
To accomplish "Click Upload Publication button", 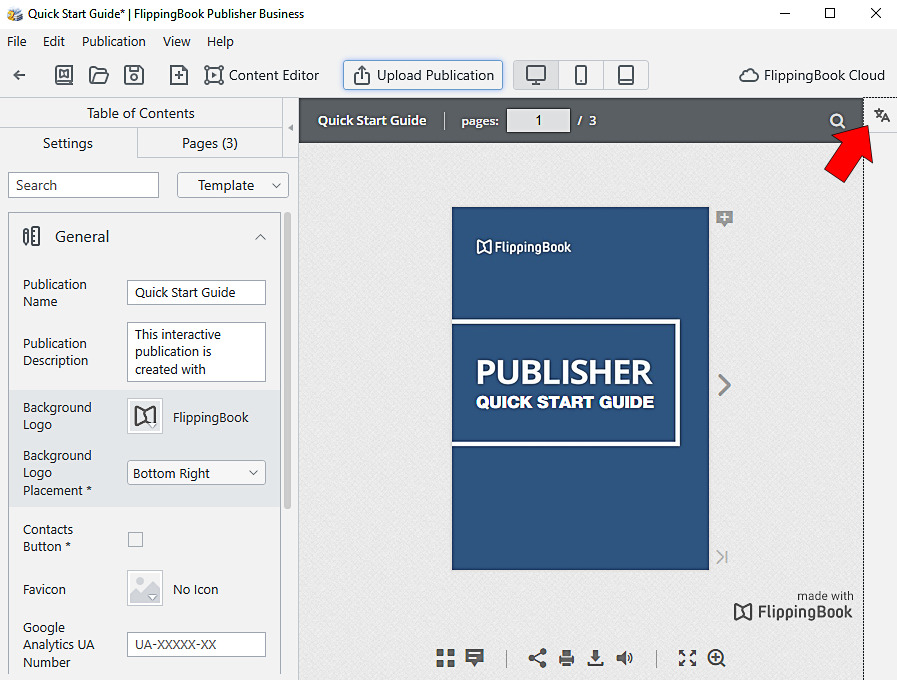I will click(423, 75).
